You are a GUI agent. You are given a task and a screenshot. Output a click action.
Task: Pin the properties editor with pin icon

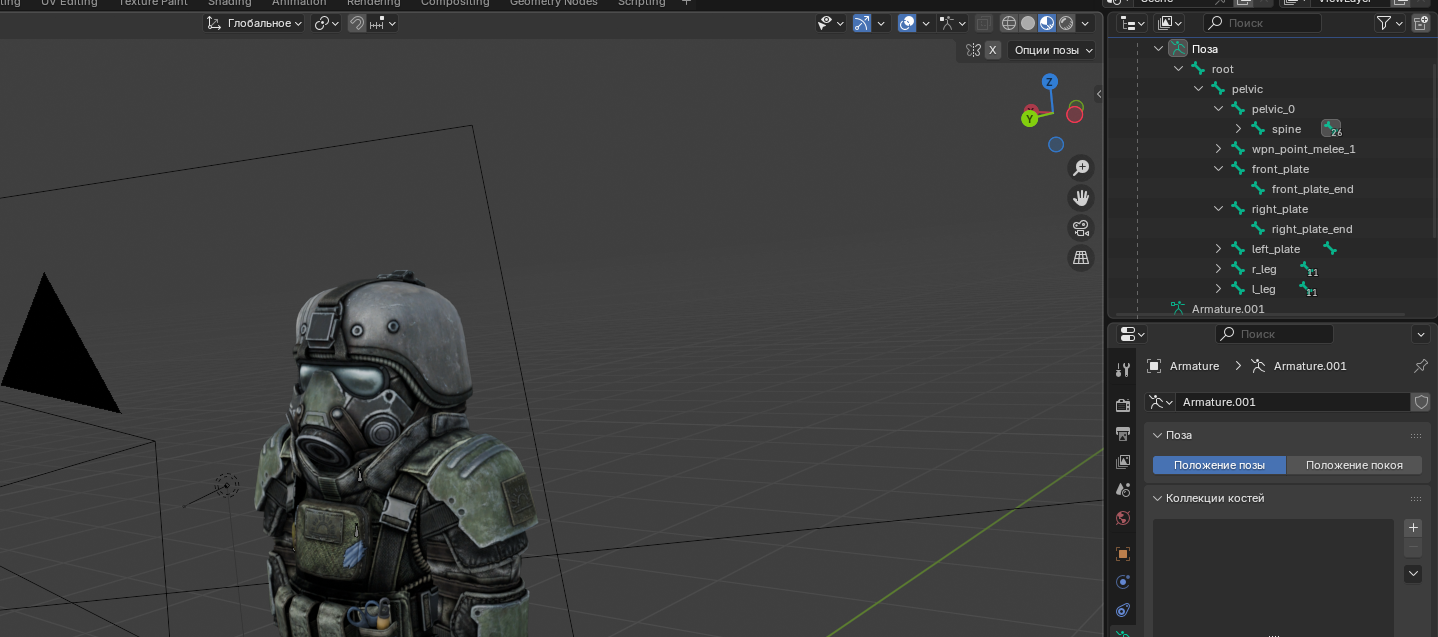[x=1420, y=366]
